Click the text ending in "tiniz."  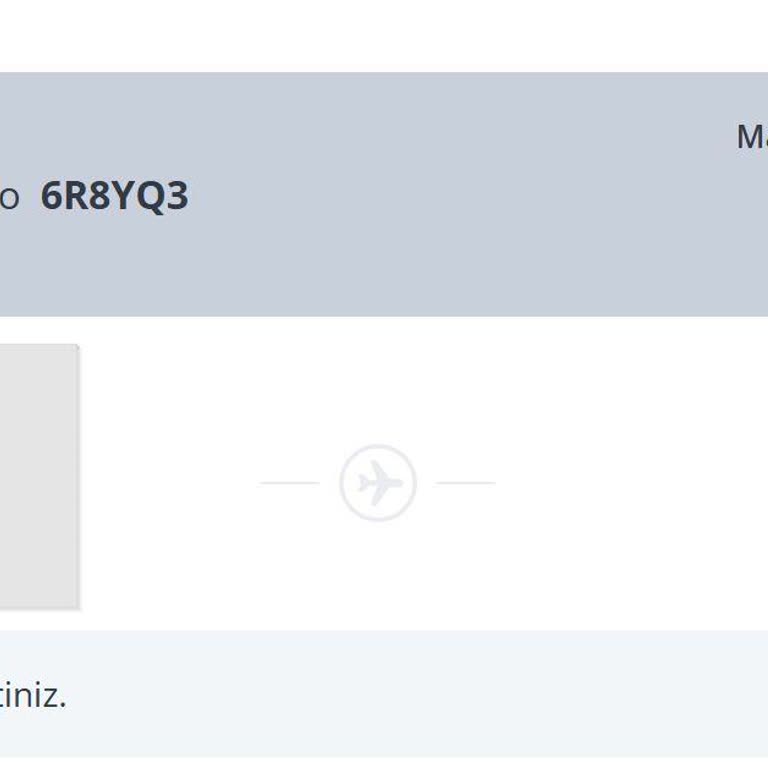(32, 695)
